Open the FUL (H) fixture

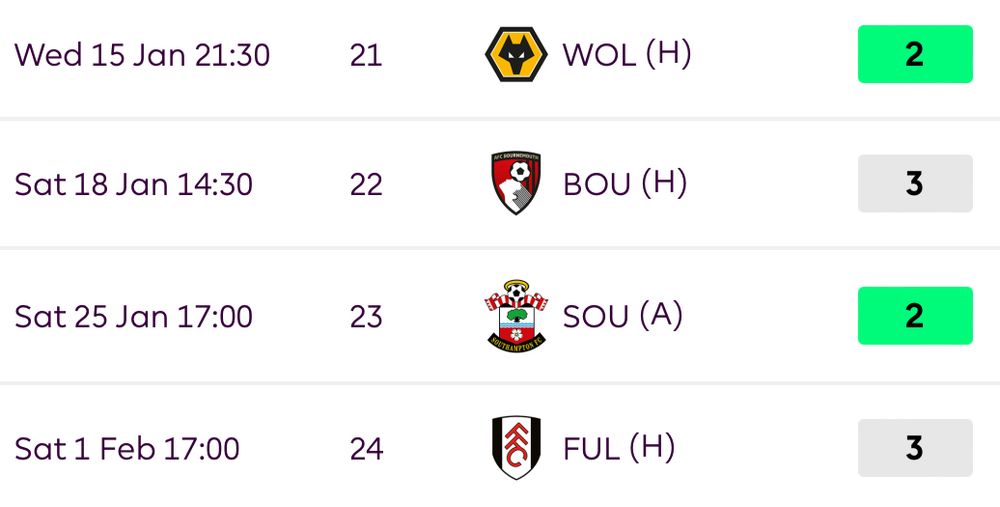[619, 448]
